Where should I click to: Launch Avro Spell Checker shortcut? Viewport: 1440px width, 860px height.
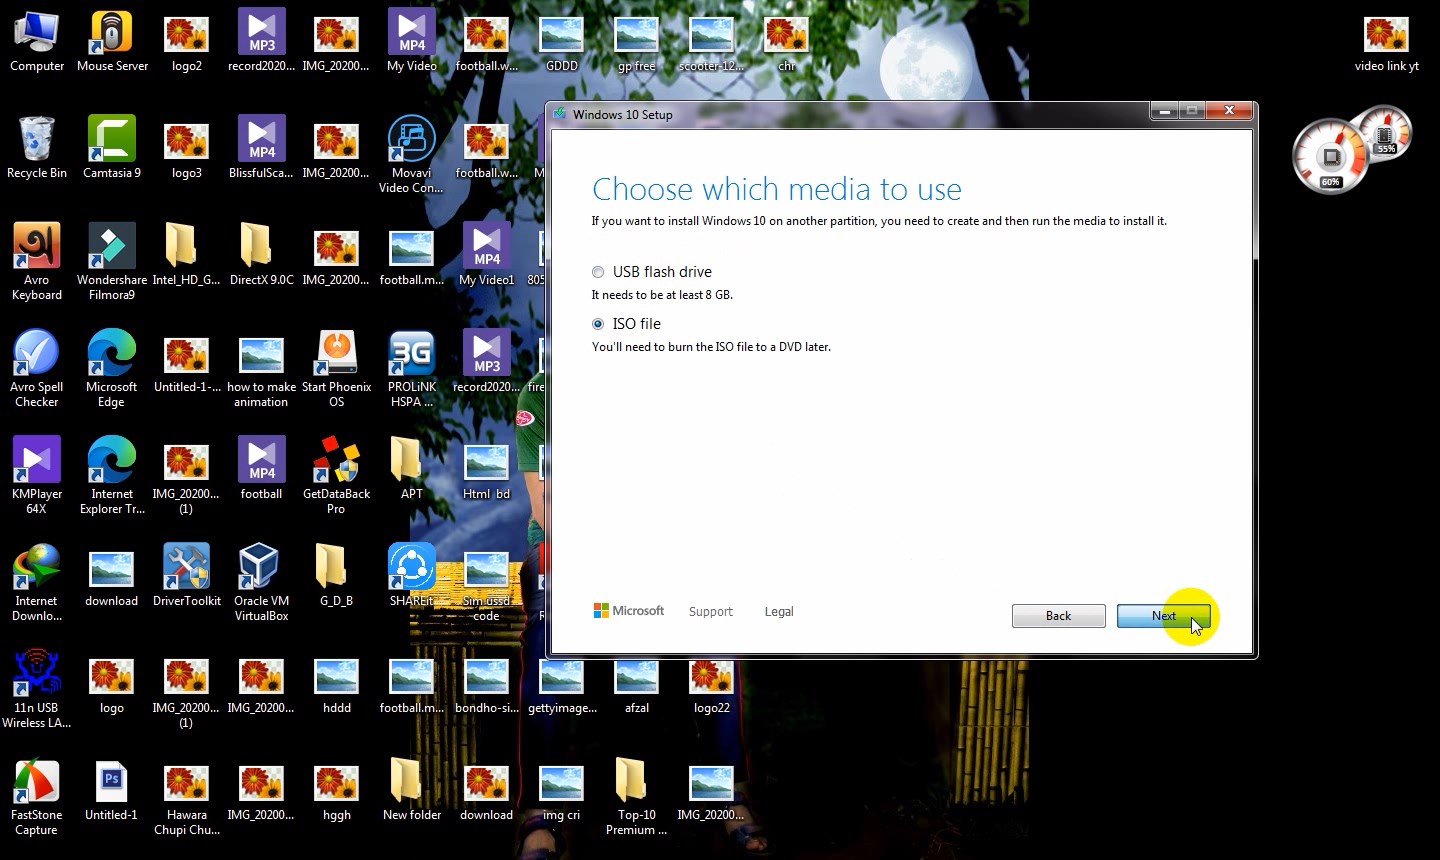coord(37,369)
